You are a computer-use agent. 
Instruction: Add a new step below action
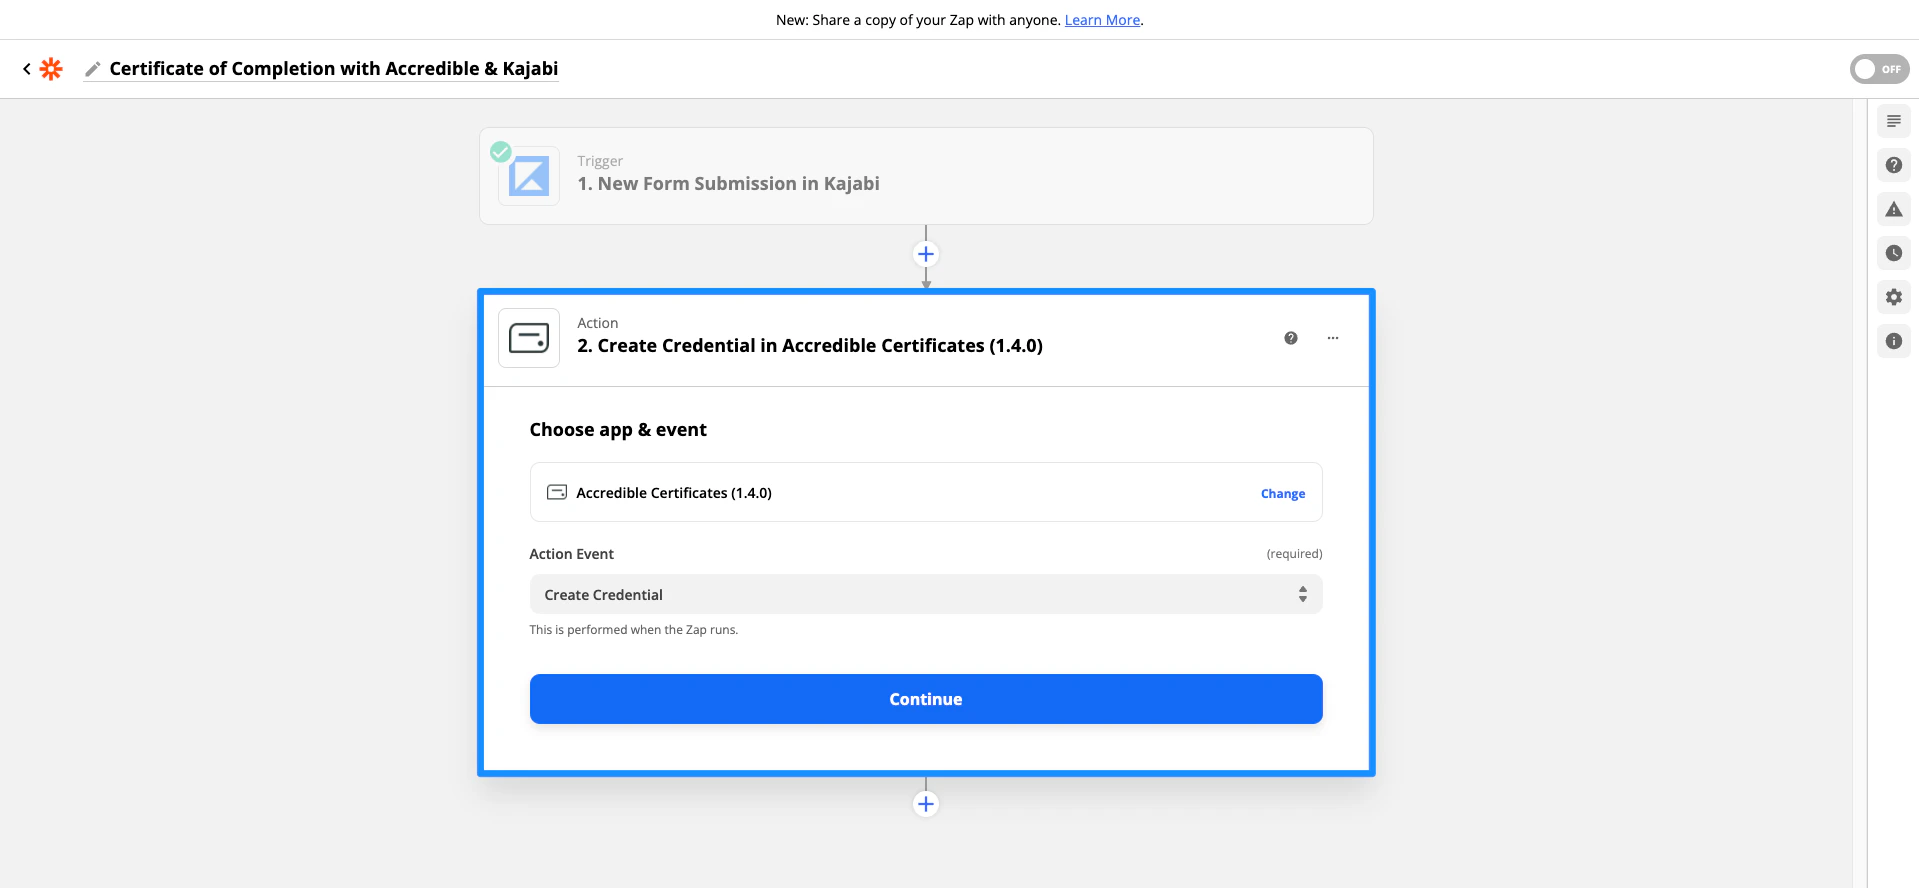[x=926, y=804]
